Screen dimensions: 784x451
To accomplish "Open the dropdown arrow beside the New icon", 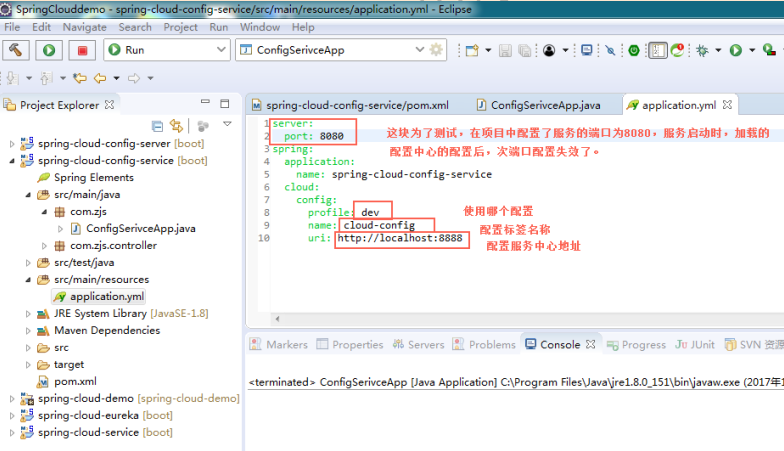I will [488, 50].
